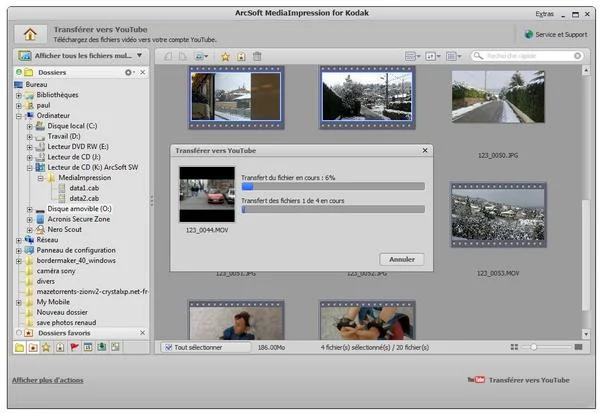Image resolution: width=600 pixels, height=413 pixels.
Task: Expand Lecteur DVD RW (E:) node
Action: point(29,147)
